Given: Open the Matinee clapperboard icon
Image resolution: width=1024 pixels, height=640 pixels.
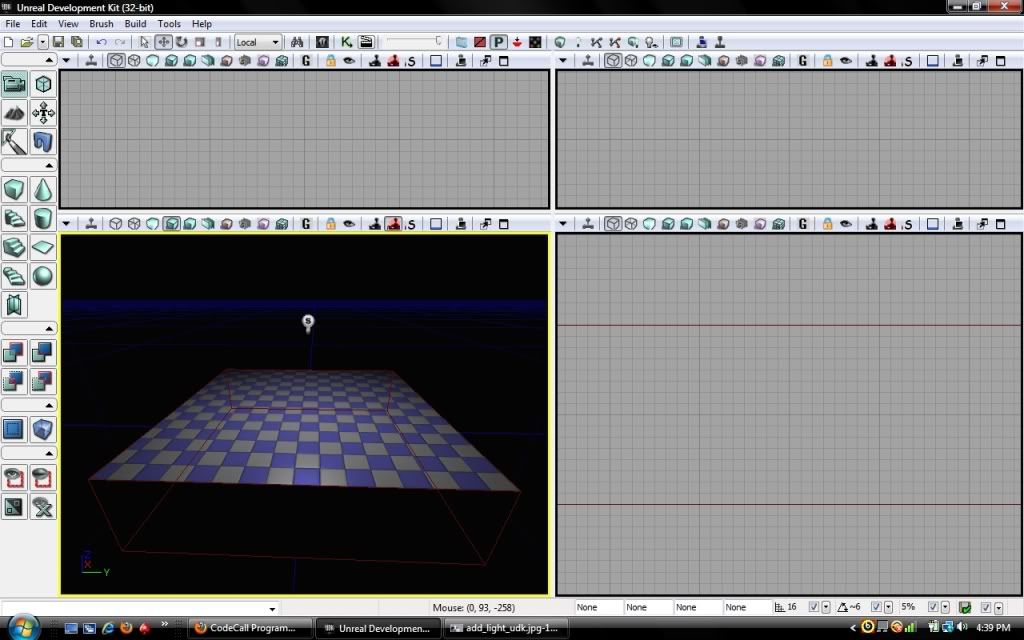Looking at the screenshot, I should (366, 42).
